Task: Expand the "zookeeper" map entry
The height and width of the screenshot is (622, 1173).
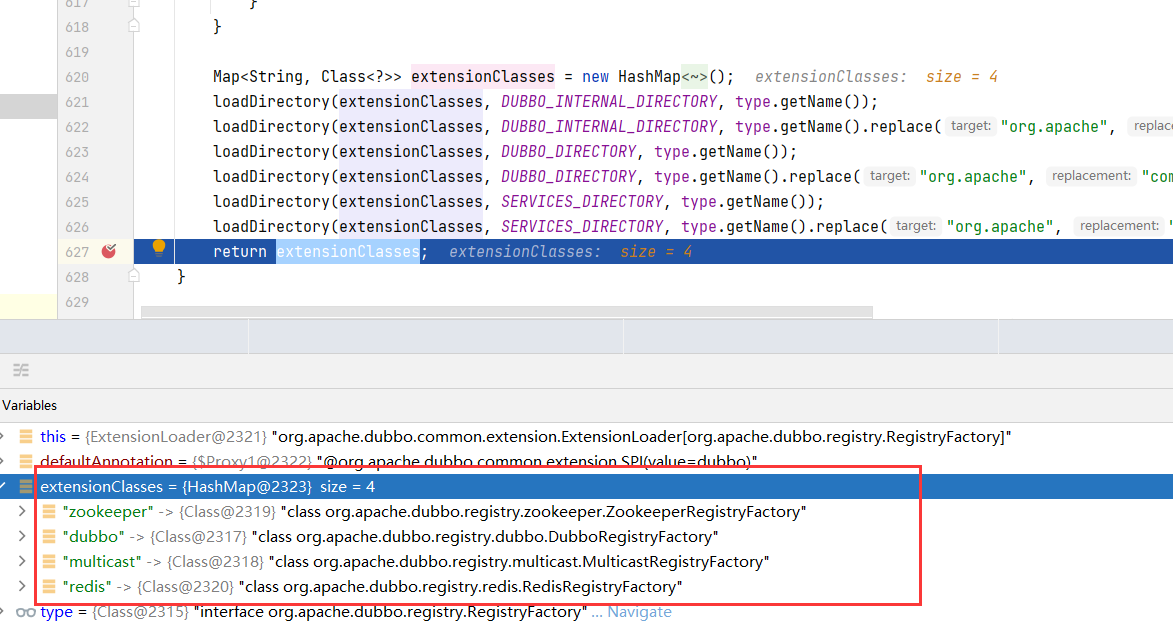Action: click(x=22, y=511)
